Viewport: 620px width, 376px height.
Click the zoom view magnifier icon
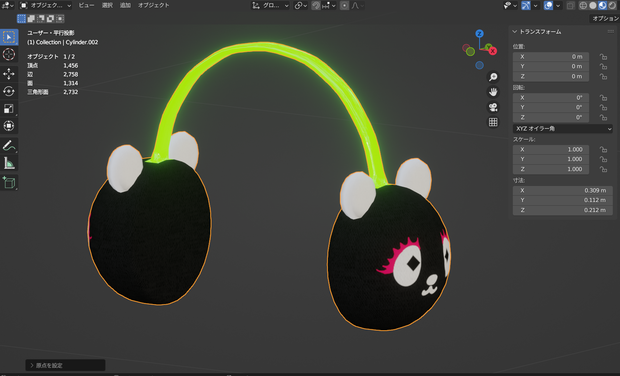pyautogui.click(x=493, y=77)
